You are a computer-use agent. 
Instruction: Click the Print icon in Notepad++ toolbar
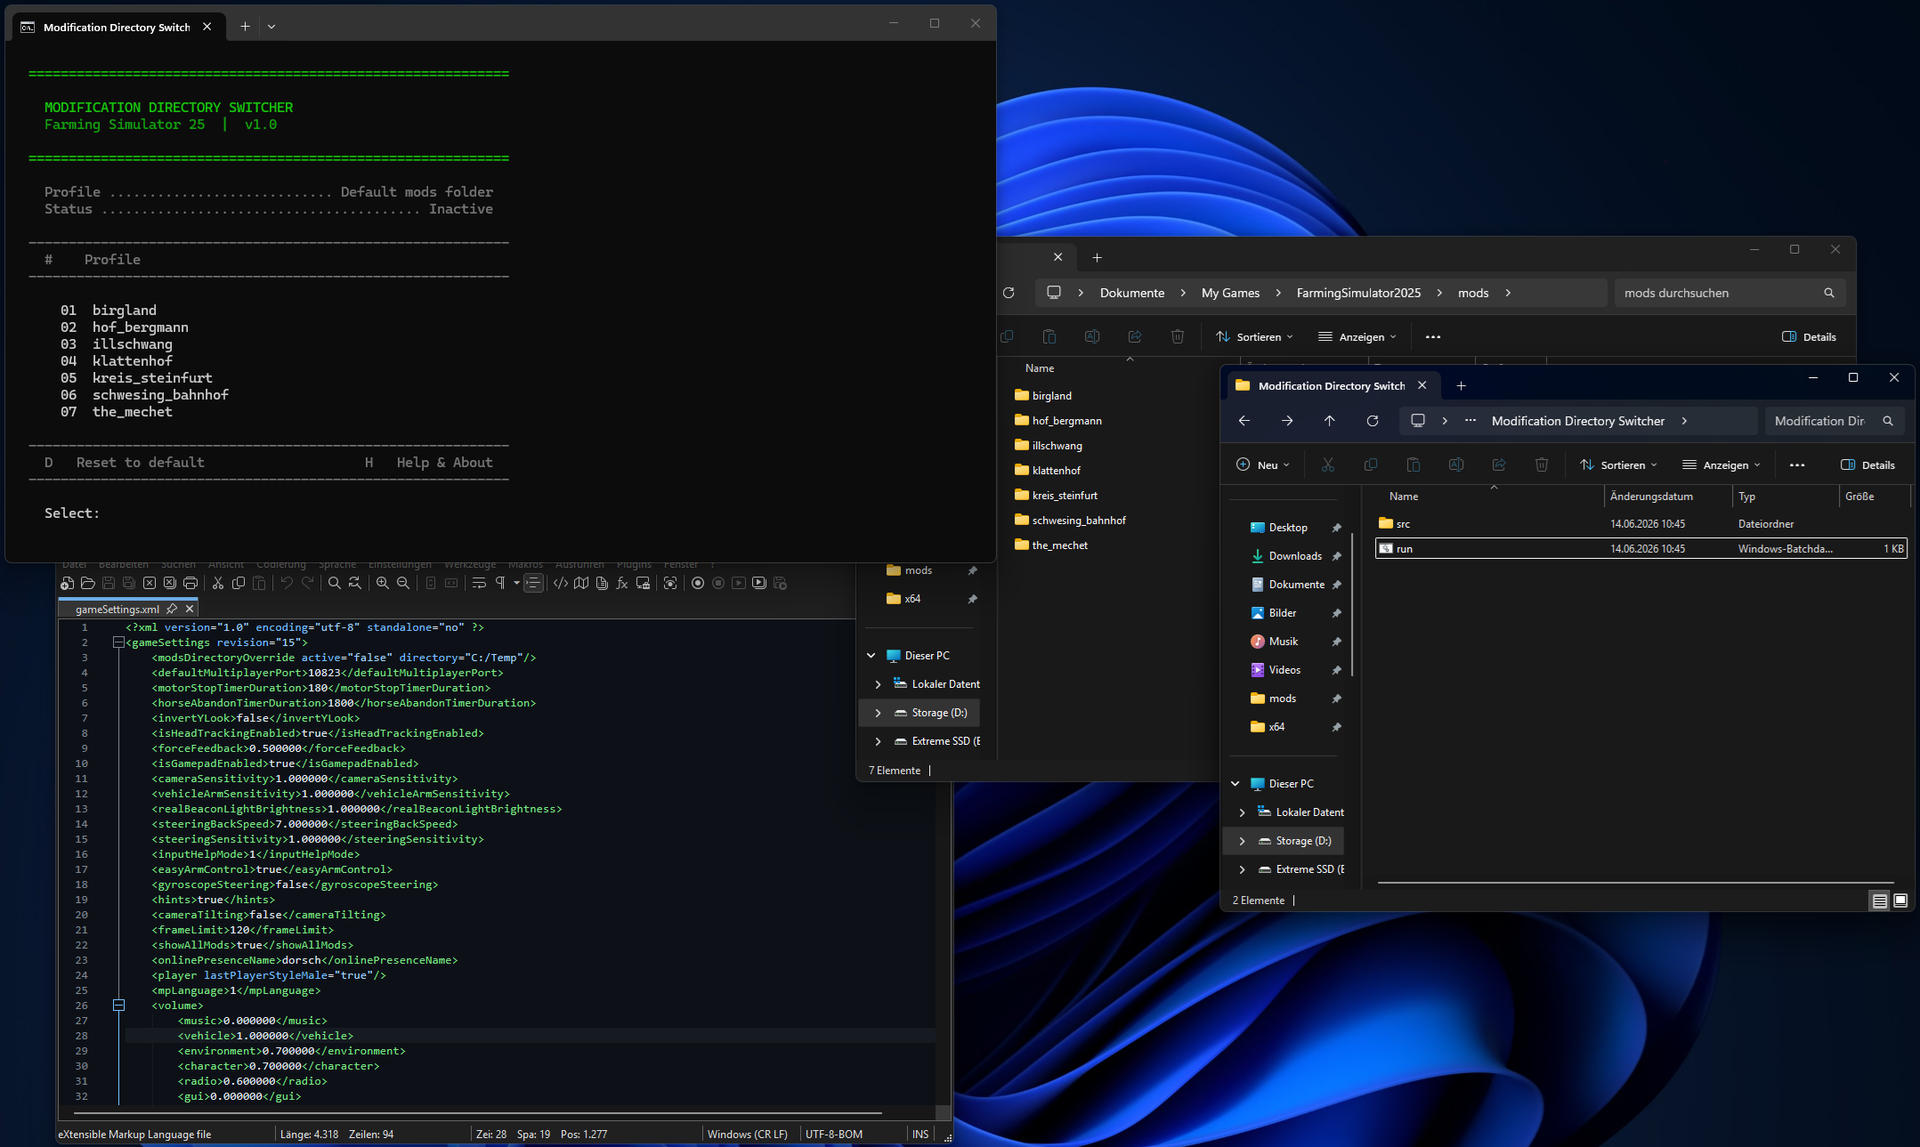coord(190,583)
